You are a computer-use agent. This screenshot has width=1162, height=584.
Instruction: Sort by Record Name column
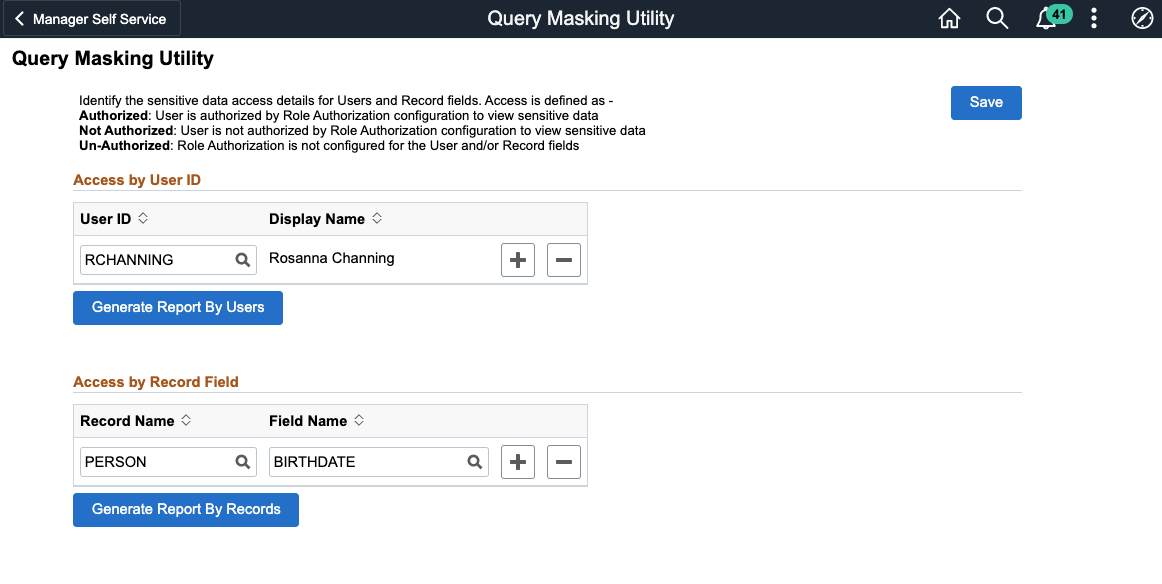click(136, 420)
